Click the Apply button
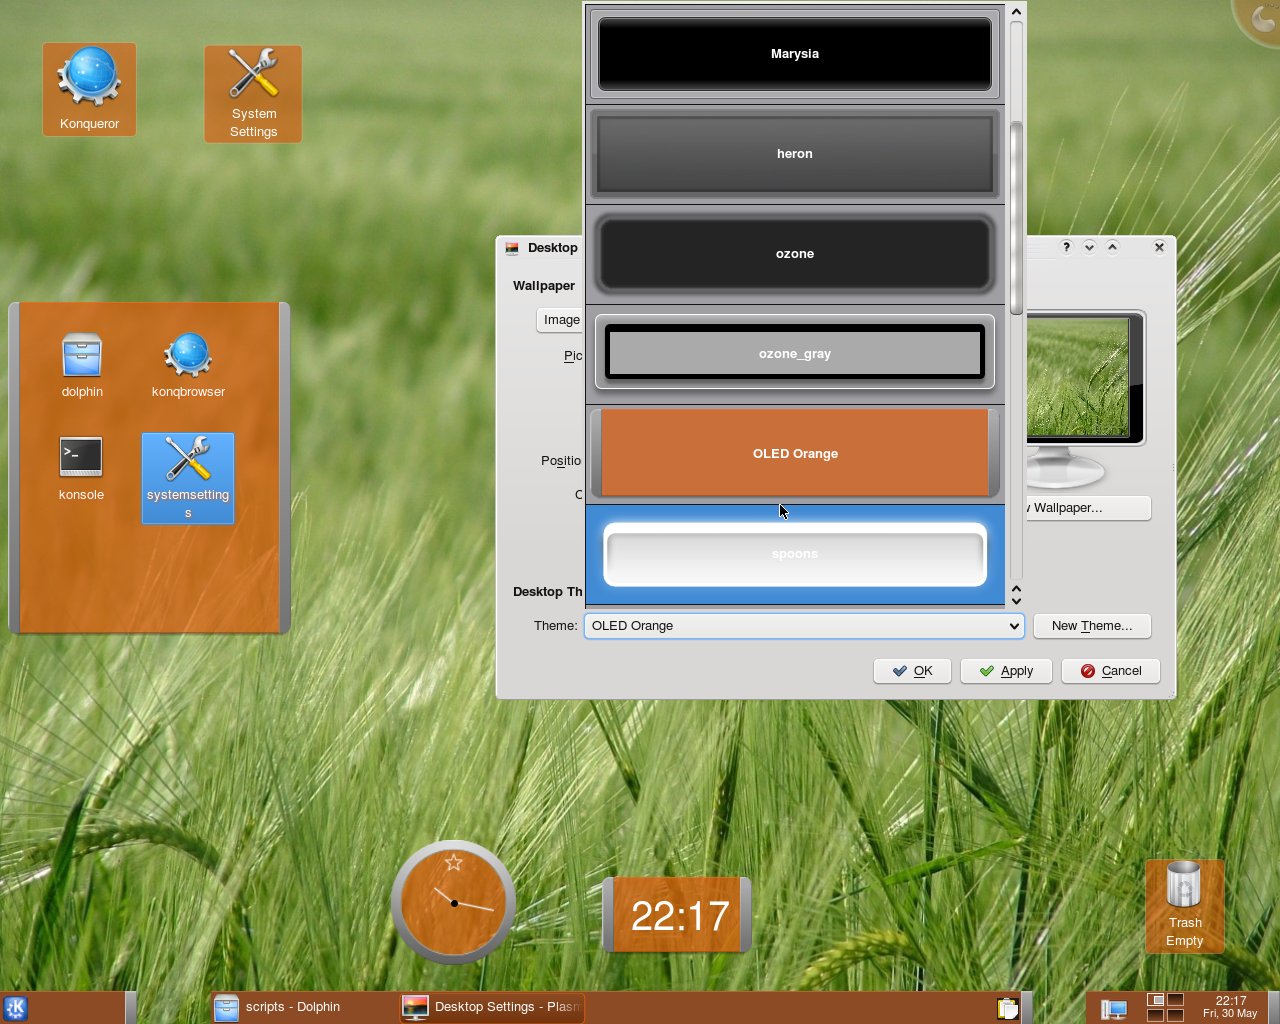 coord(1006,671)
